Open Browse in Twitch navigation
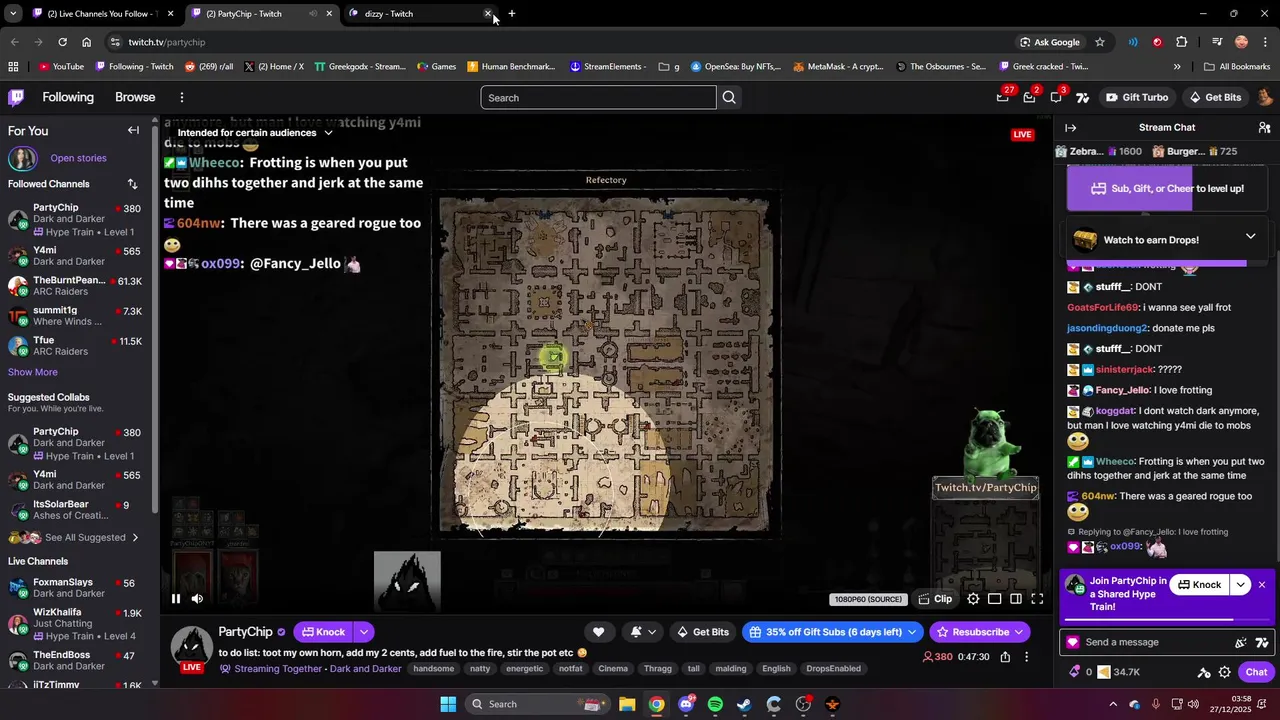1280x720 pixels. pyautogui.click(x=135, y=97)
